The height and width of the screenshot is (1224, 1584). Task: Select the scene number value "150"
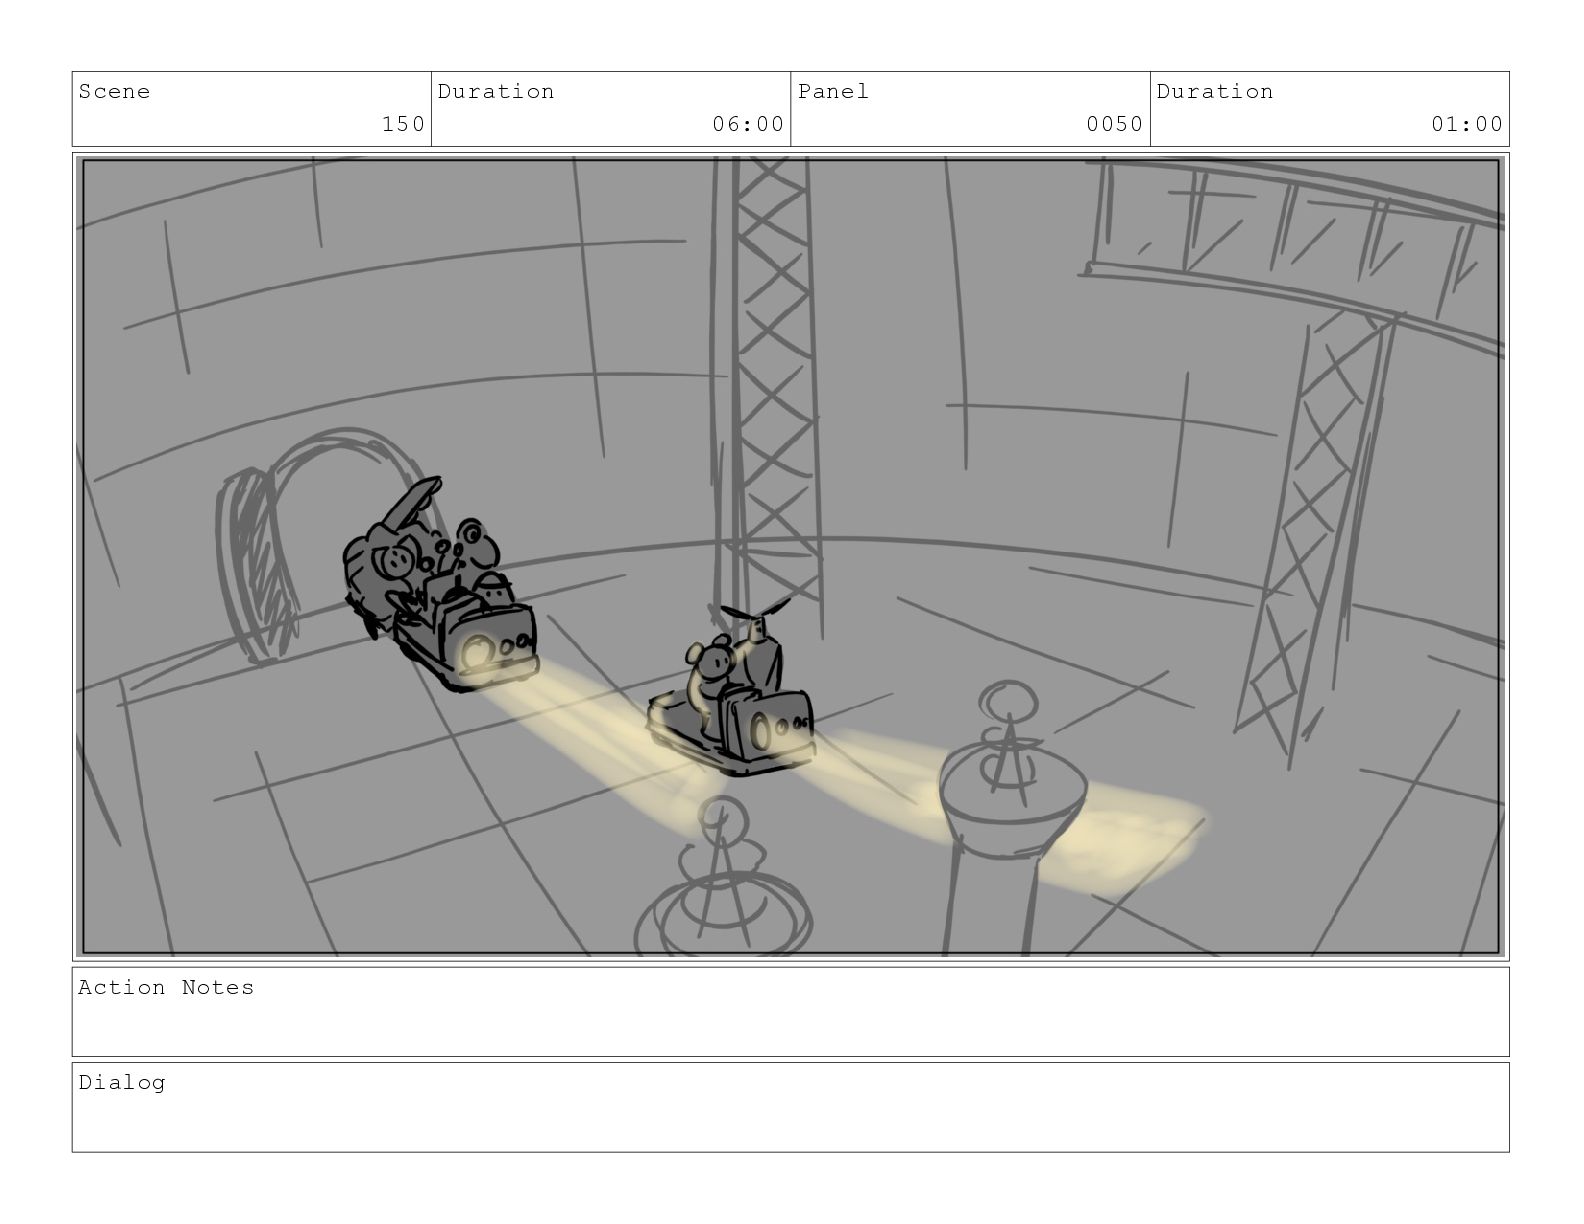coord(404,124)
